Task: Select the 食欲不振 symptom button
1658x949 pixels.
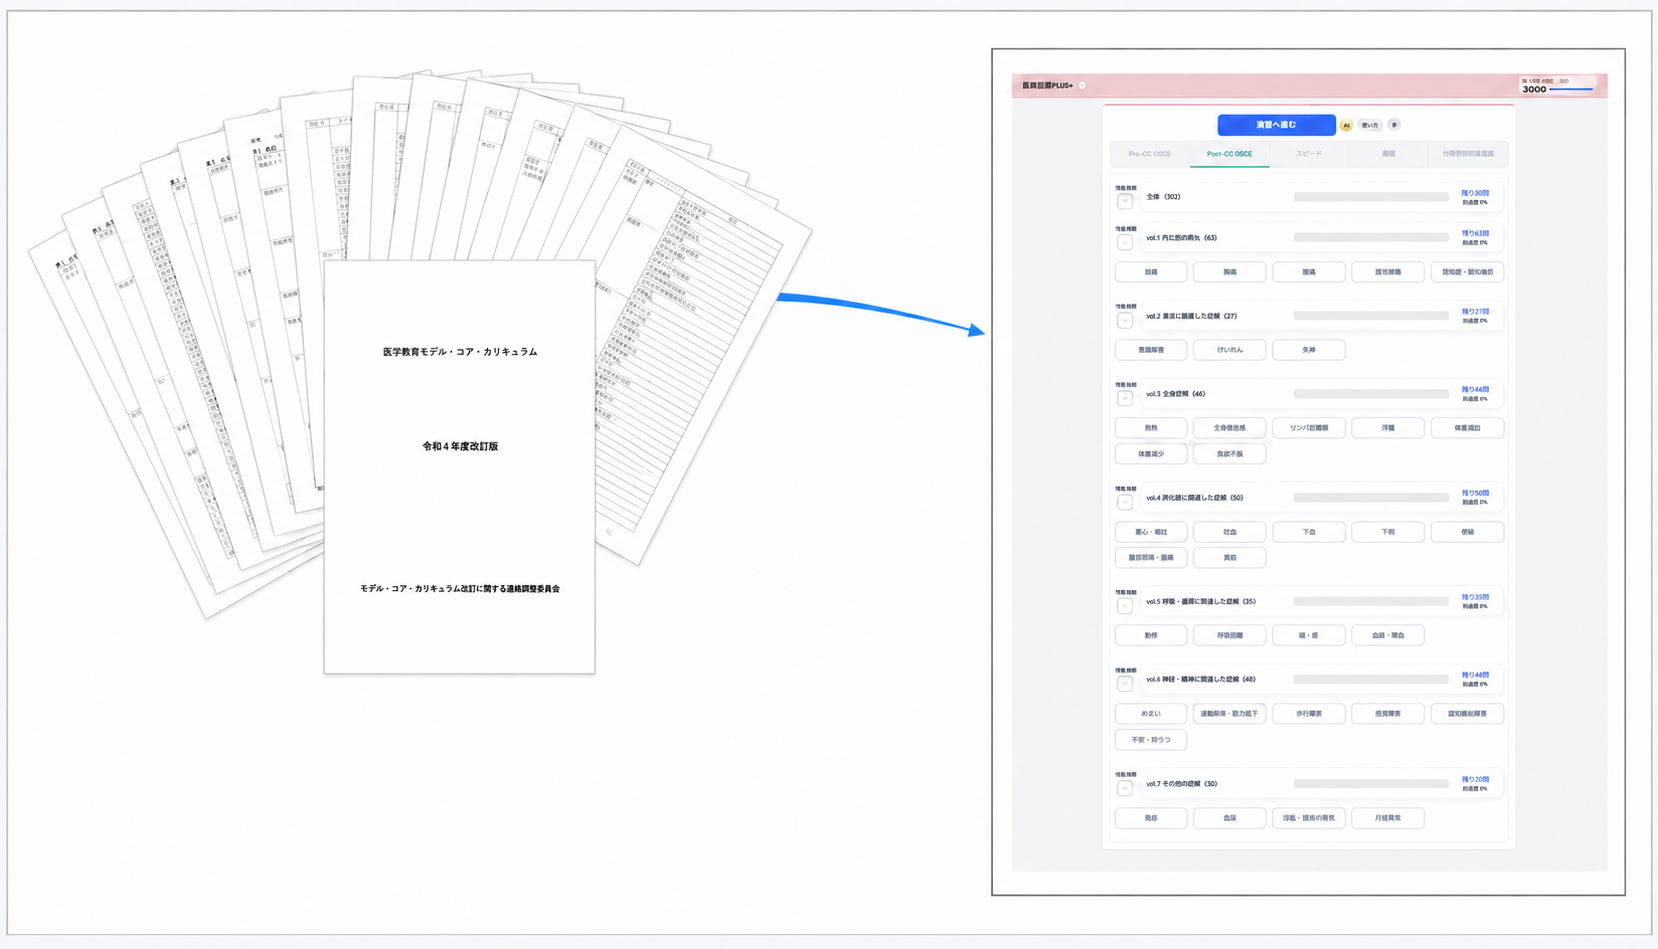Action: point(1230,454)
